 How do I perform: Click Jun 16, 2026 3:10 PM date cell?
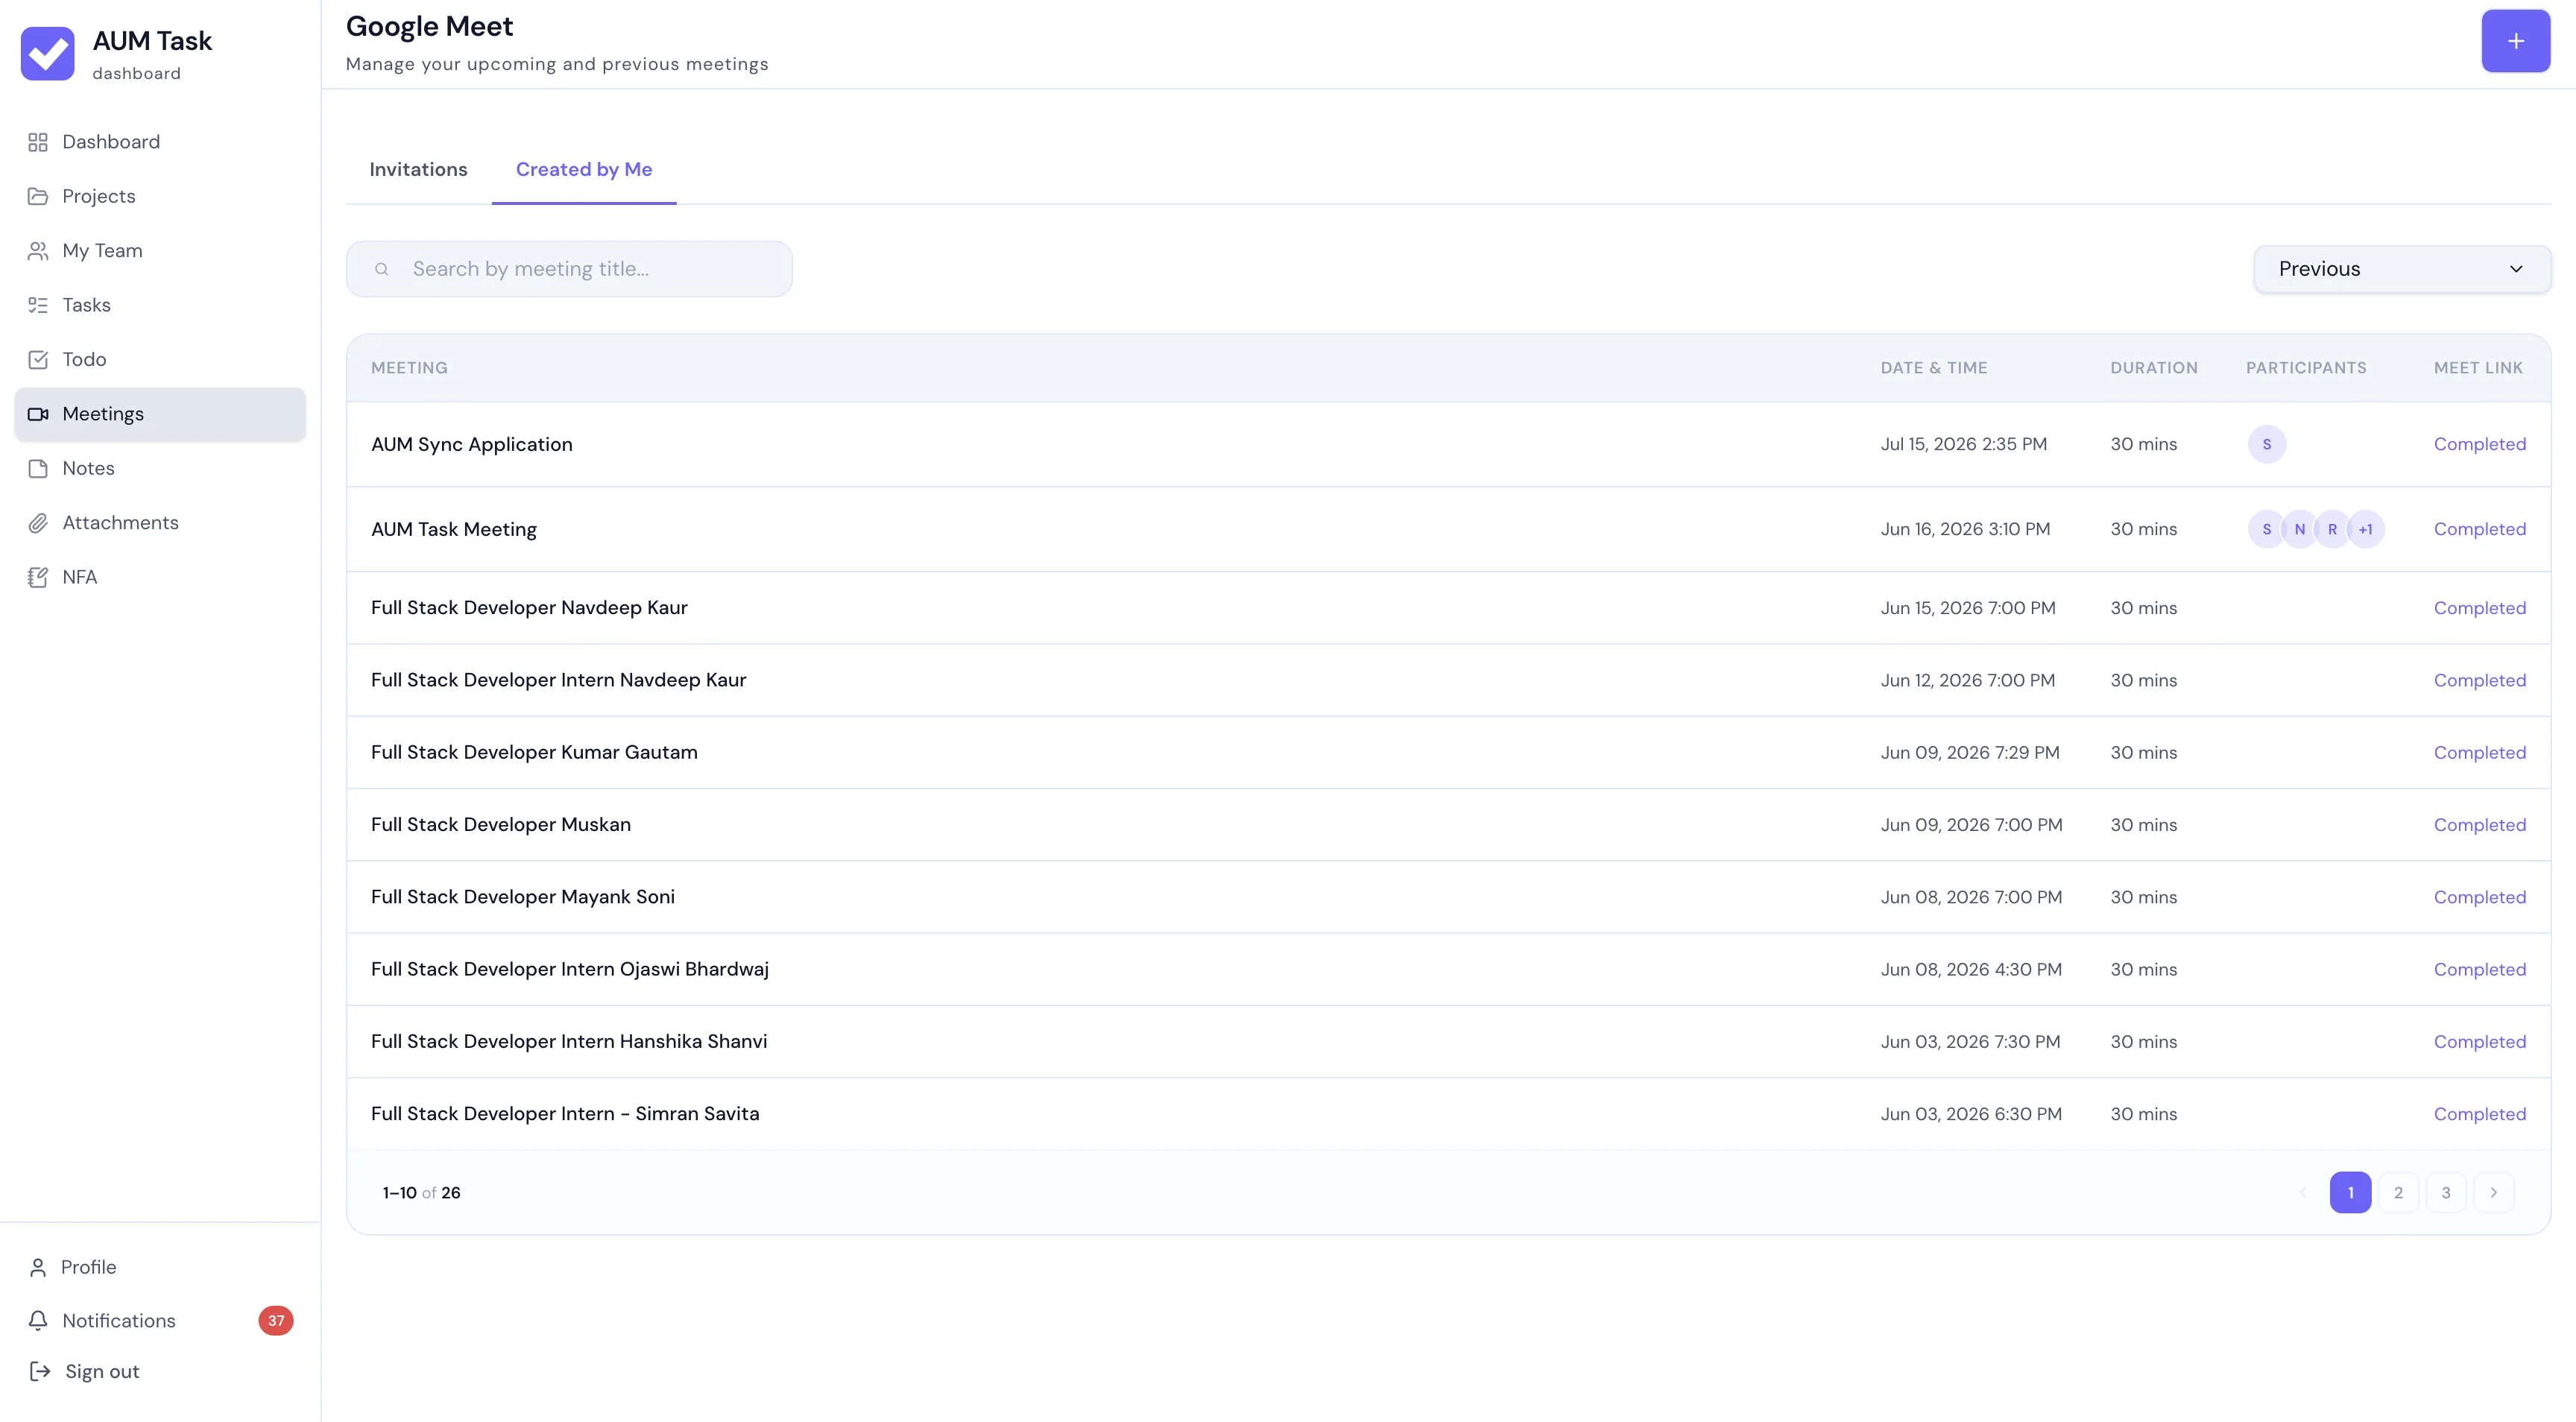[1965, 529]
